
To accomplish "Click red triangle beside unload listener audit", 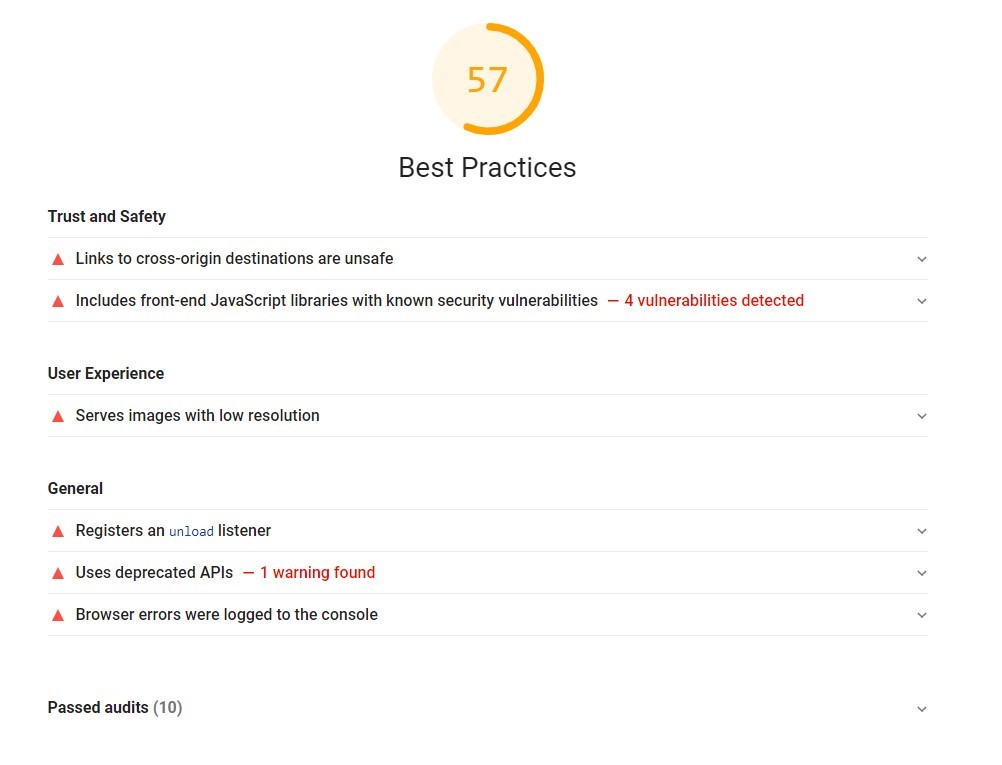I will (x=58, y=532).
